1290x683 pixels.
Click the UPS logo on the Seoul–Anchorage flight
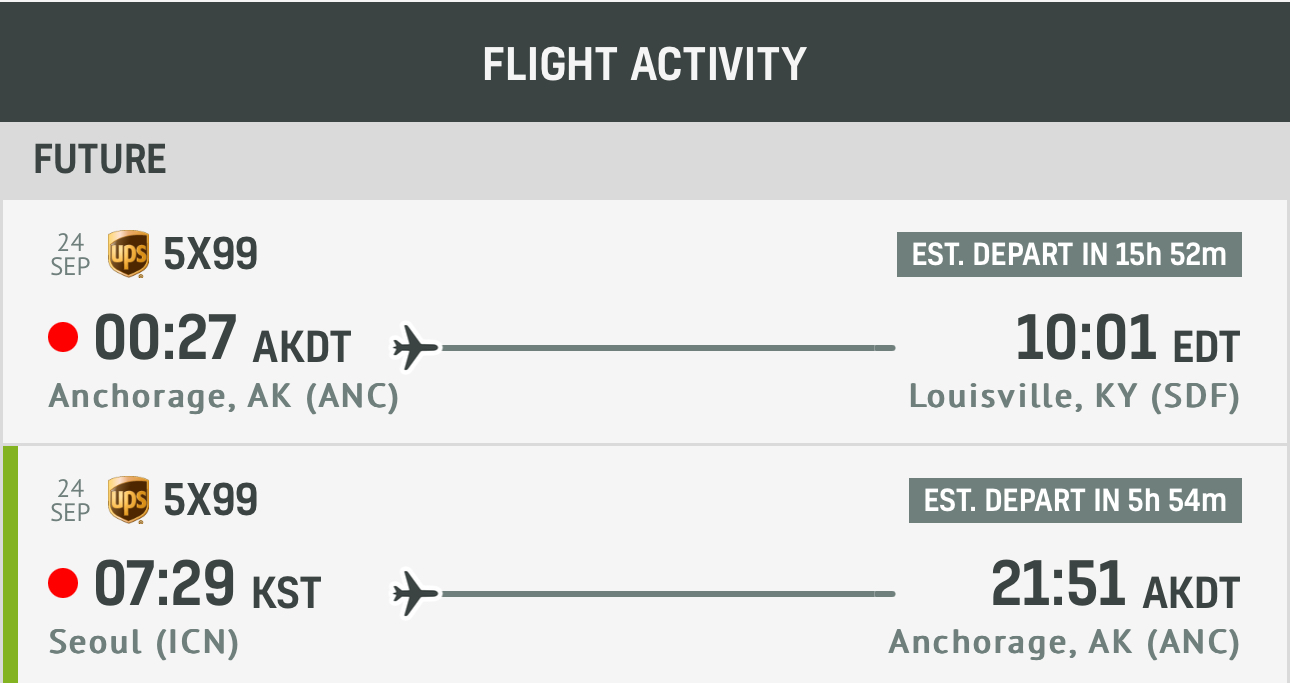pyautogui.click(x=129, y=499)
